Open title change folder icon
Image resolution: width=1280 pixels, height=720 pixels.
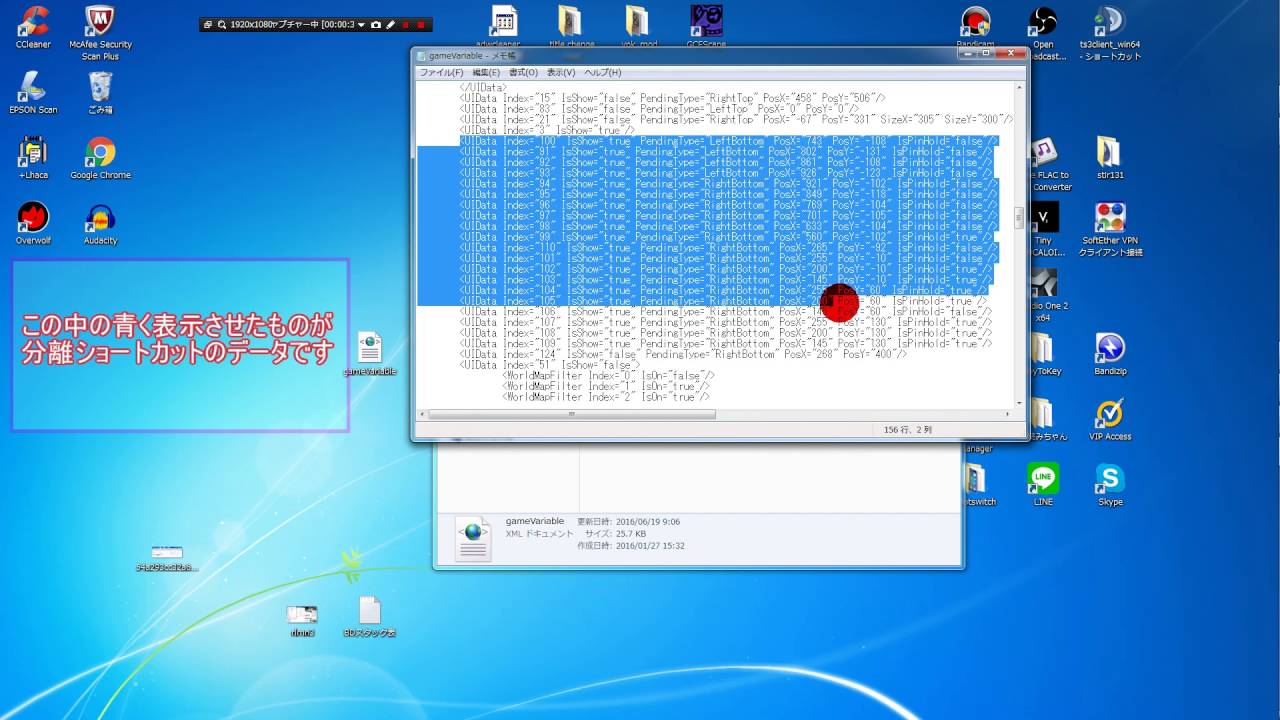tap(570, 27)
